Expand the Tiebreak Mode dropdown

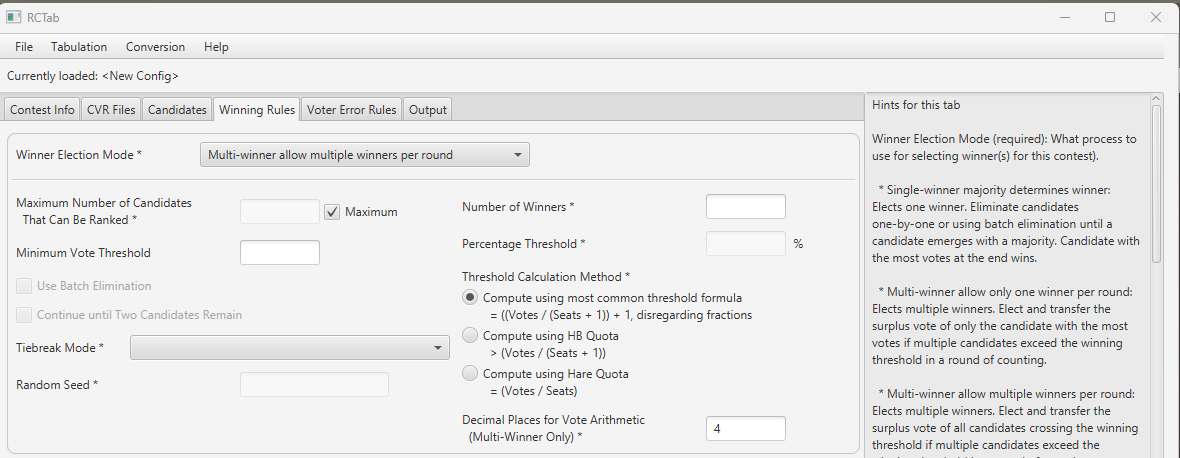pyautogui.click(x=290, y=347)
